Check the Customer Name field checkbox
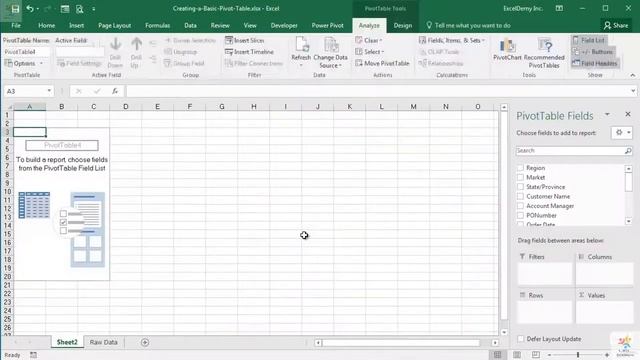The height and width of the screenshot is (360, 640). click(x=520, y=196)
